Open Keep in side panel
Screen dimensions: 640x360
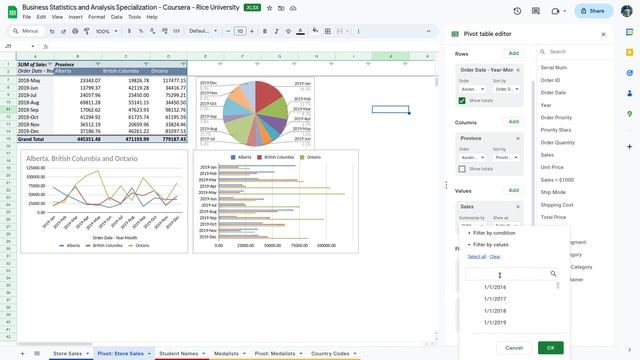click(629, 52)
